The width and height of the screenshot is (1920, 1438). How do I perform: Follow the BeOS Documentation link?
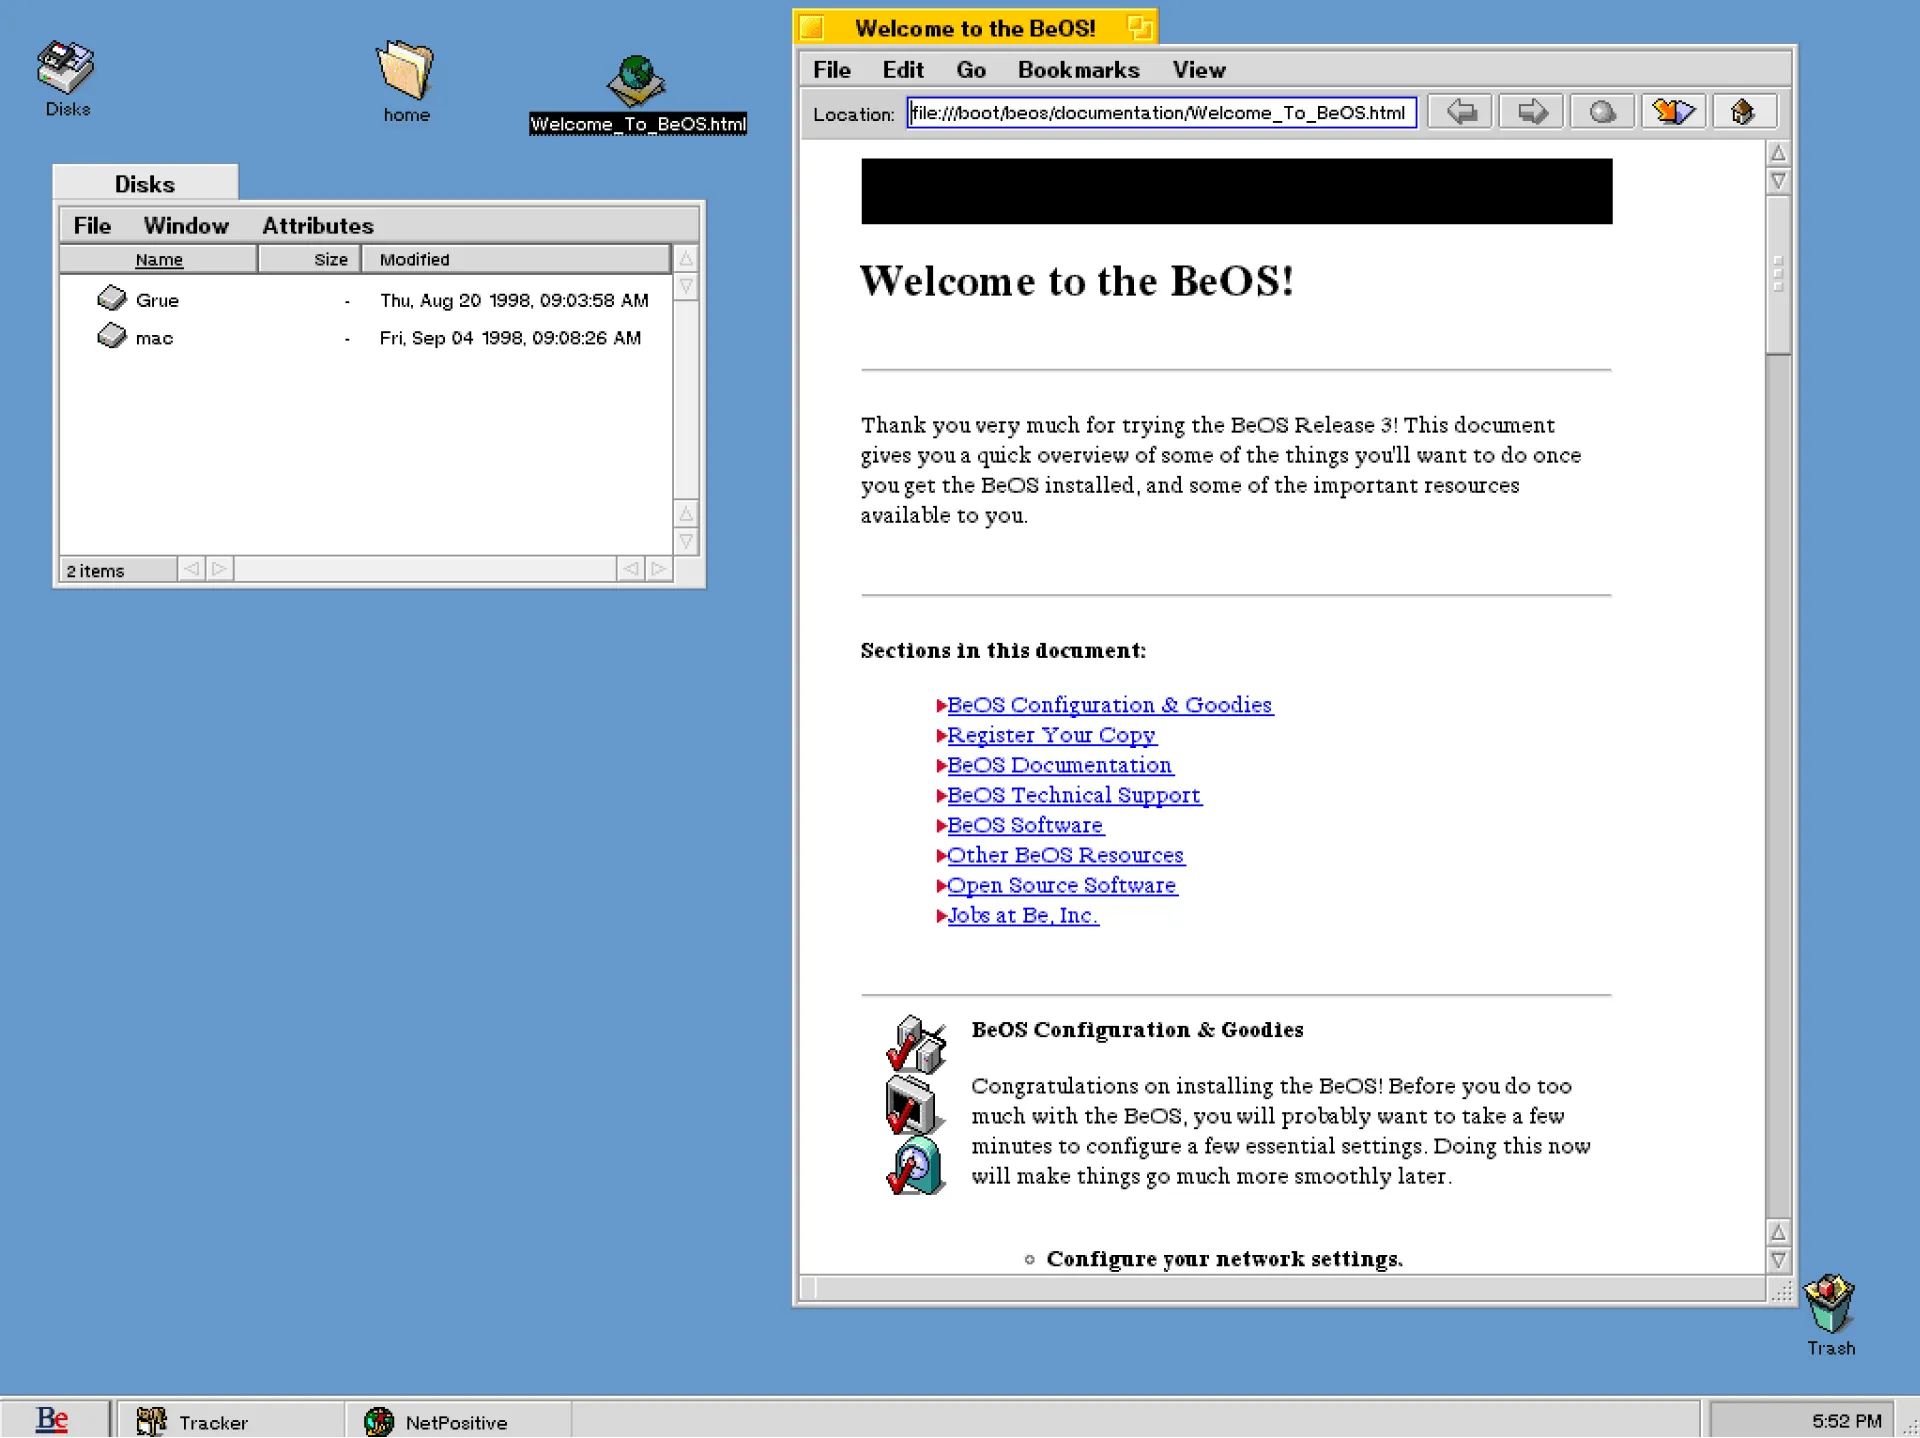pos(1060,765)
